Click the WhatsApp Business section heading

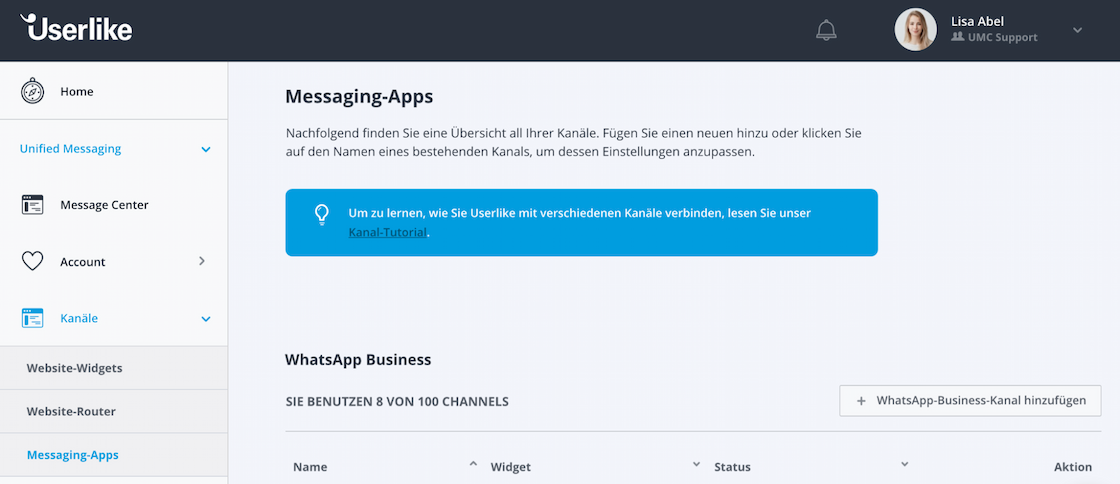pos(358,359)
